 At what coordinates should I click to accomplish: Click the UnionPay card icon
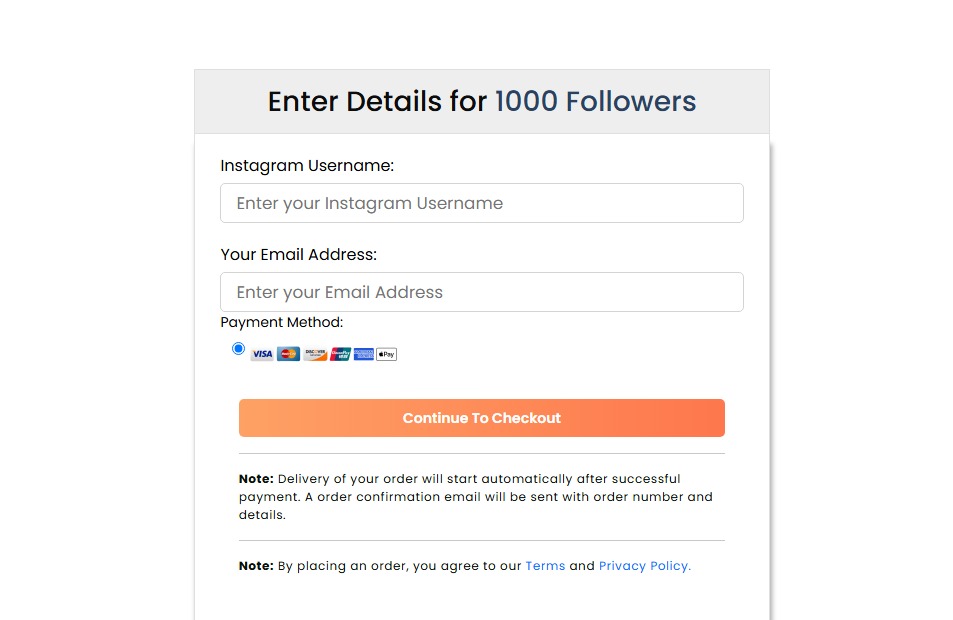pos(340,354)
